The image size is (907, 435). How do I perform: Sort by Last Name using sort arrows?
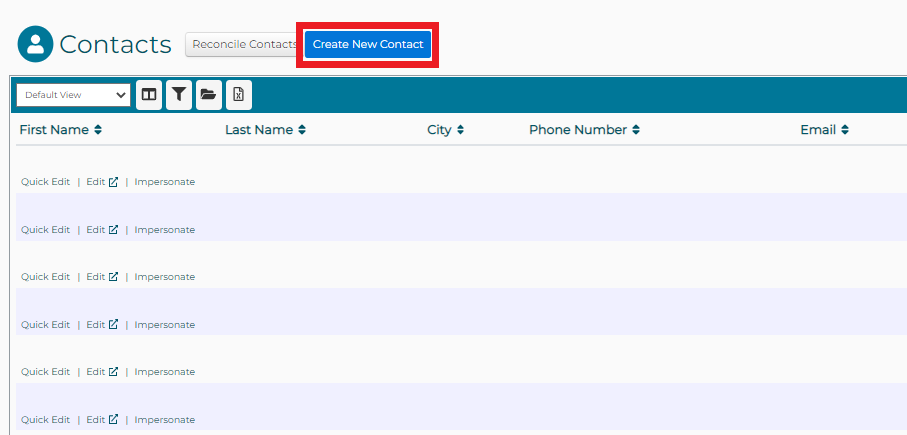[x=302, y=130]
